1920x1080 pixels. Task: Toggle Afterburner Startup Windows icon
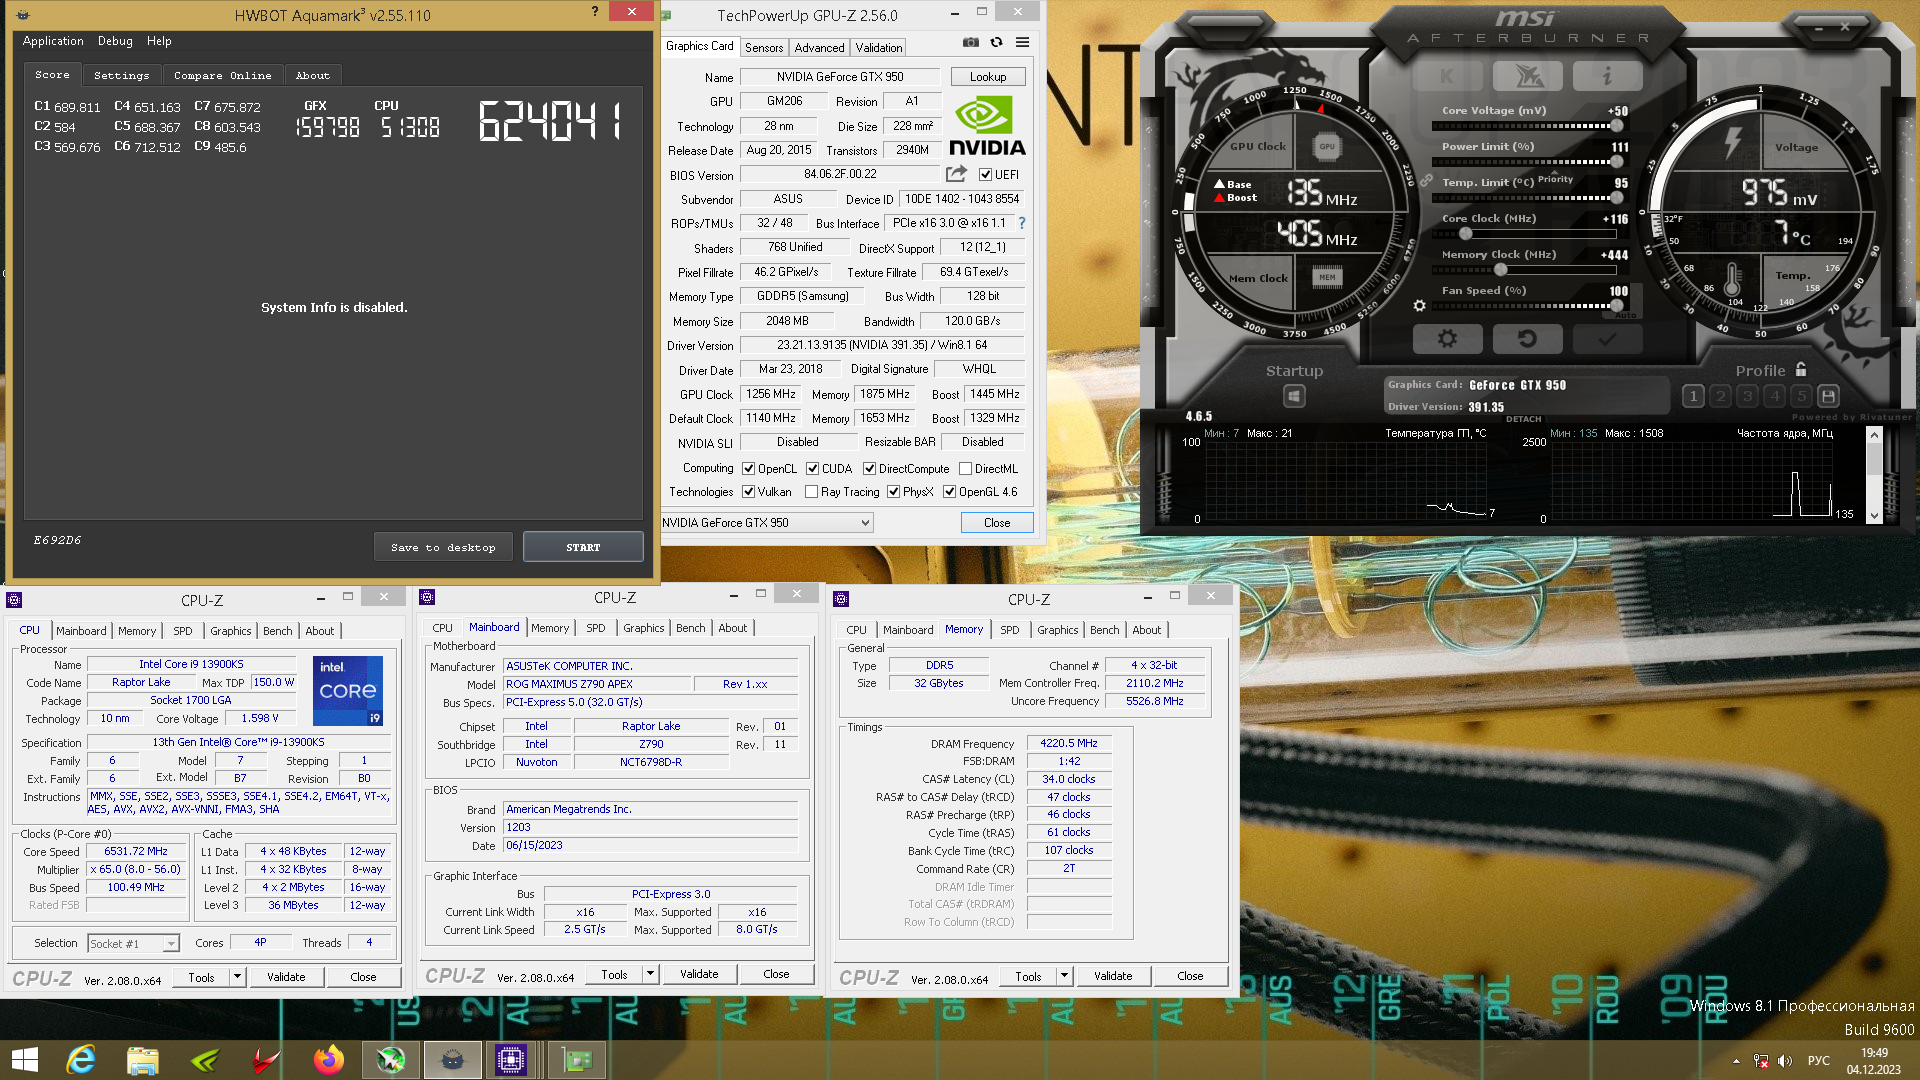[1294, 396]
